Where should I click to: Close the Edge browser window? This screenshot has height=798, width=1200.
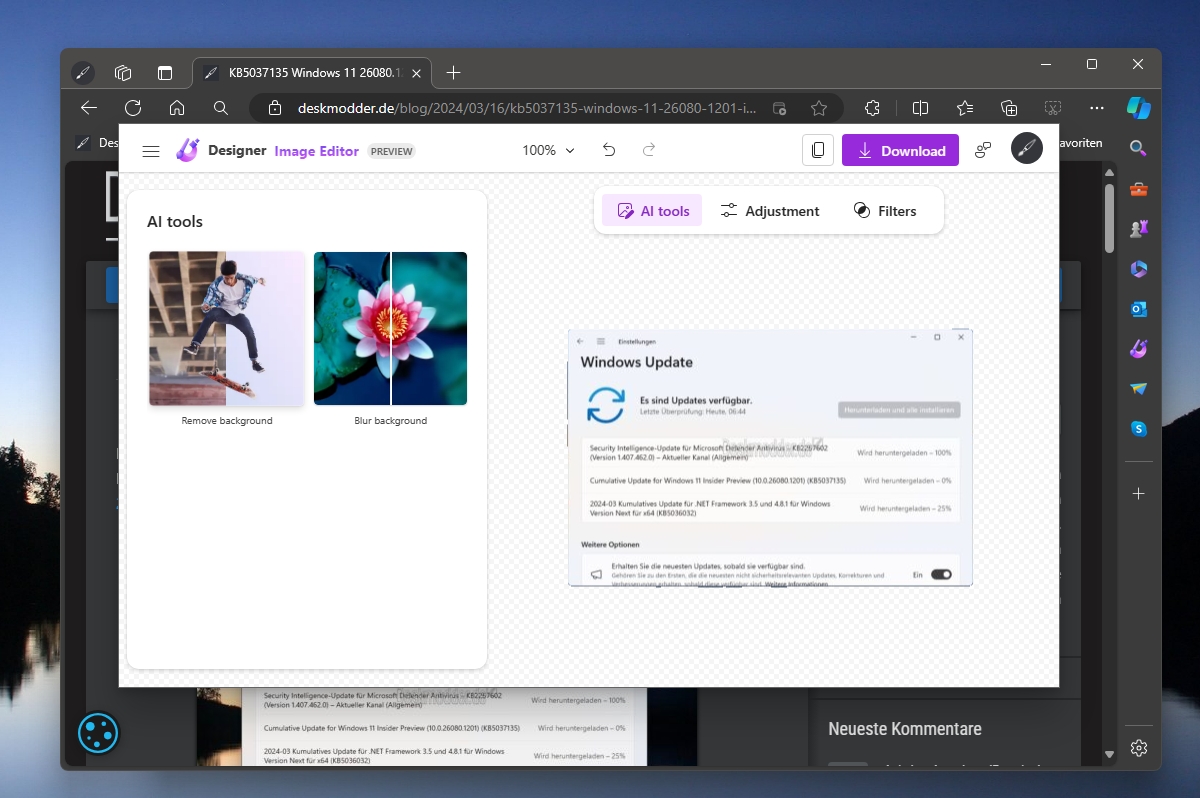pyautogui.click(x=1138, y=64)
